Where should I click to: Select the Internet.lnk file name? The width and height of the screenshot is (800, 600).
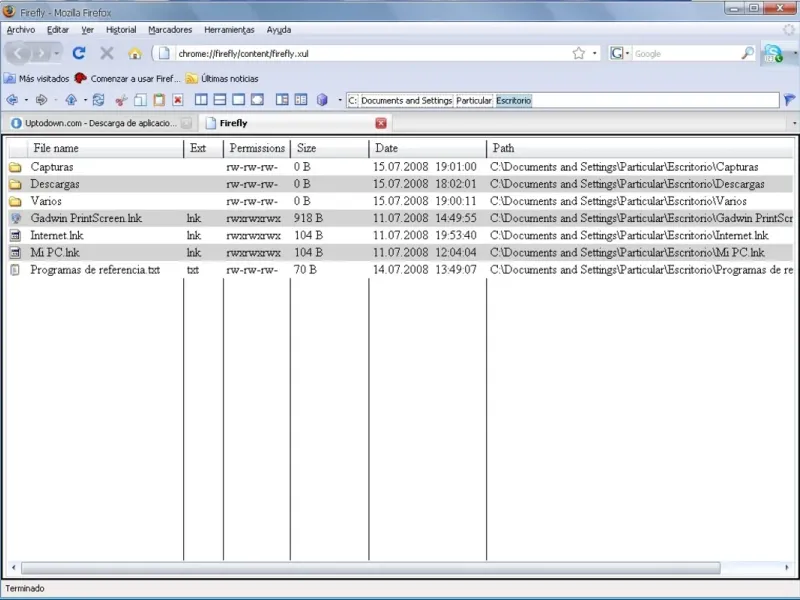click(57, 236)
